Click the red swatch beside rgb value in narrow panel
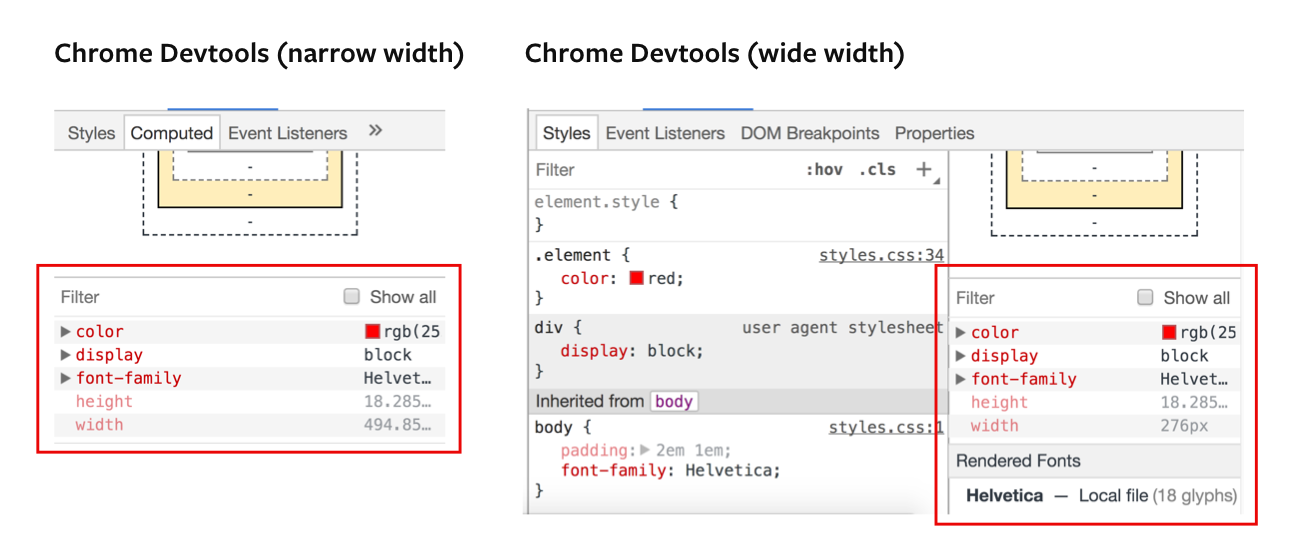 click(372, 332)
